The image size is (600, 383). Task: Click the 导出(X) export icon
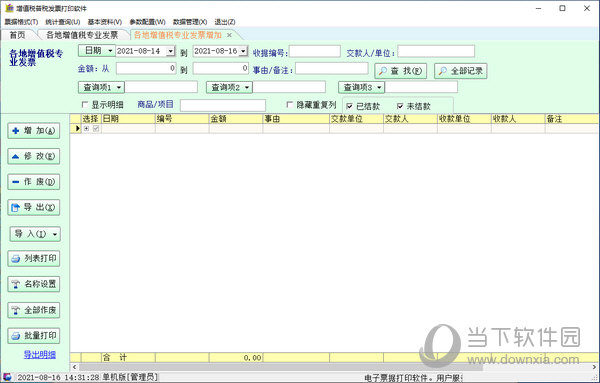coord(16,208)
